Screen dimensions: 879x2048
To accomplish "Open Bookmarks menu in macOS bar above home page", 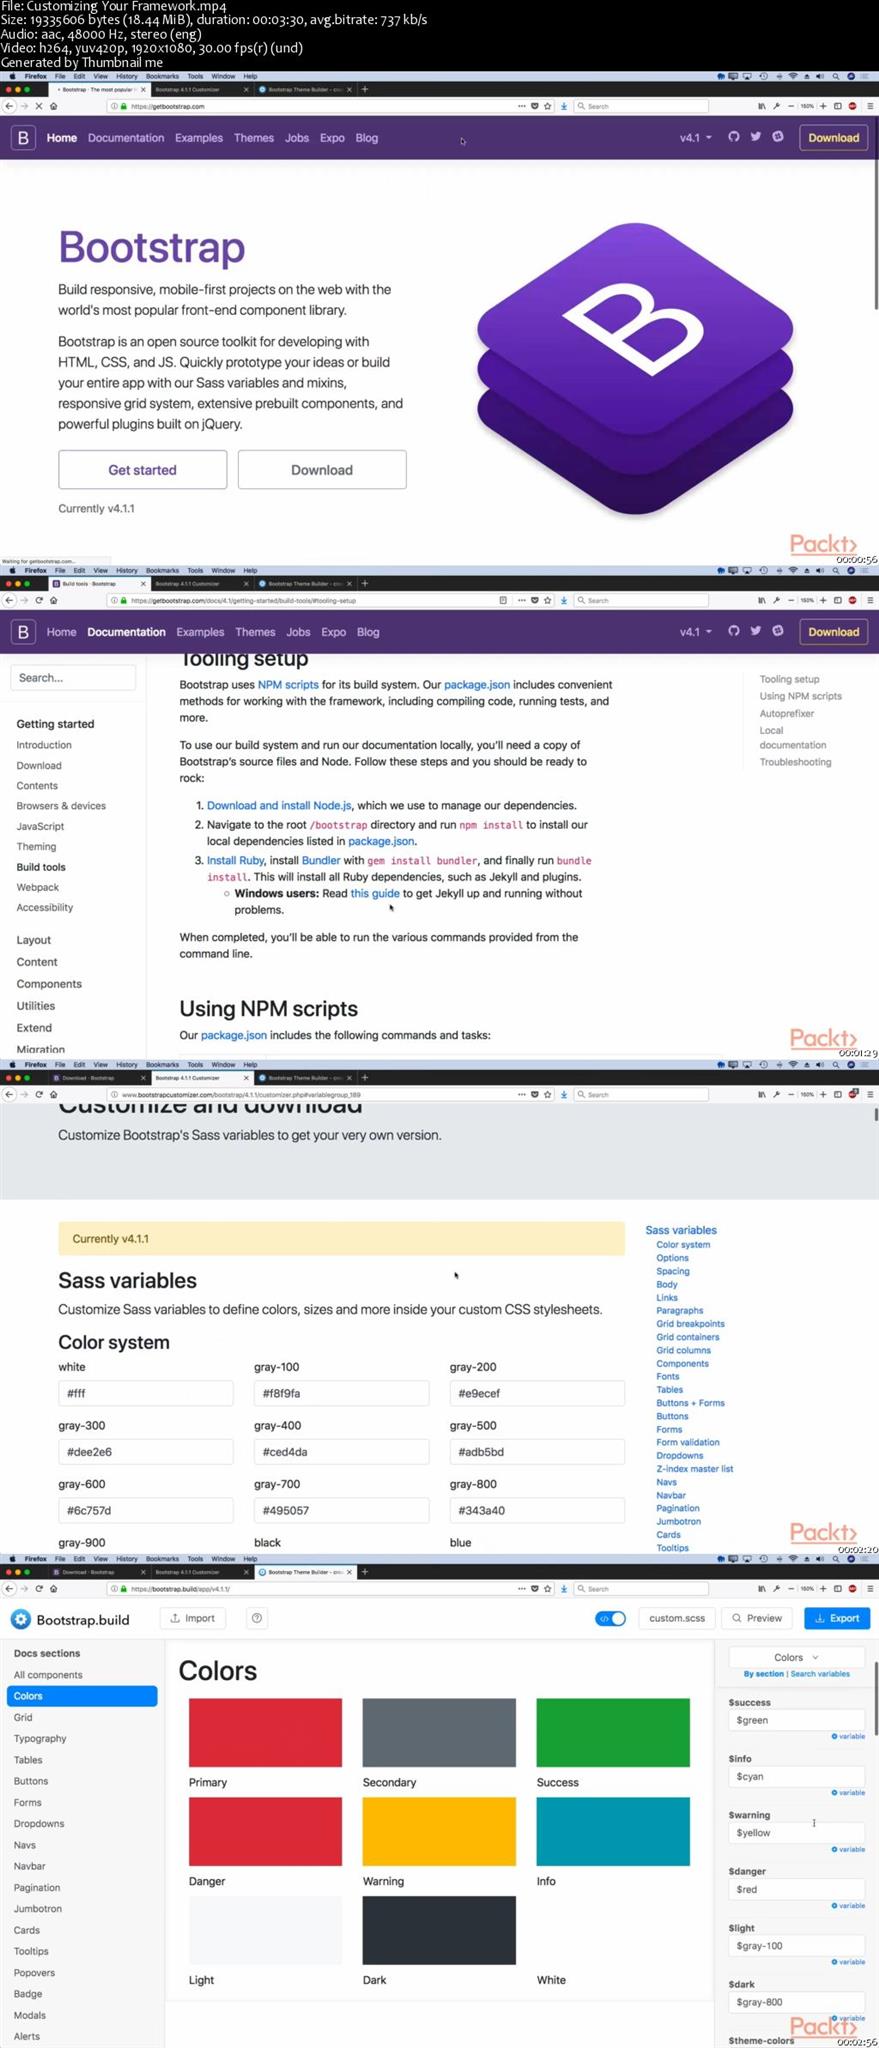I will point(162,76).
